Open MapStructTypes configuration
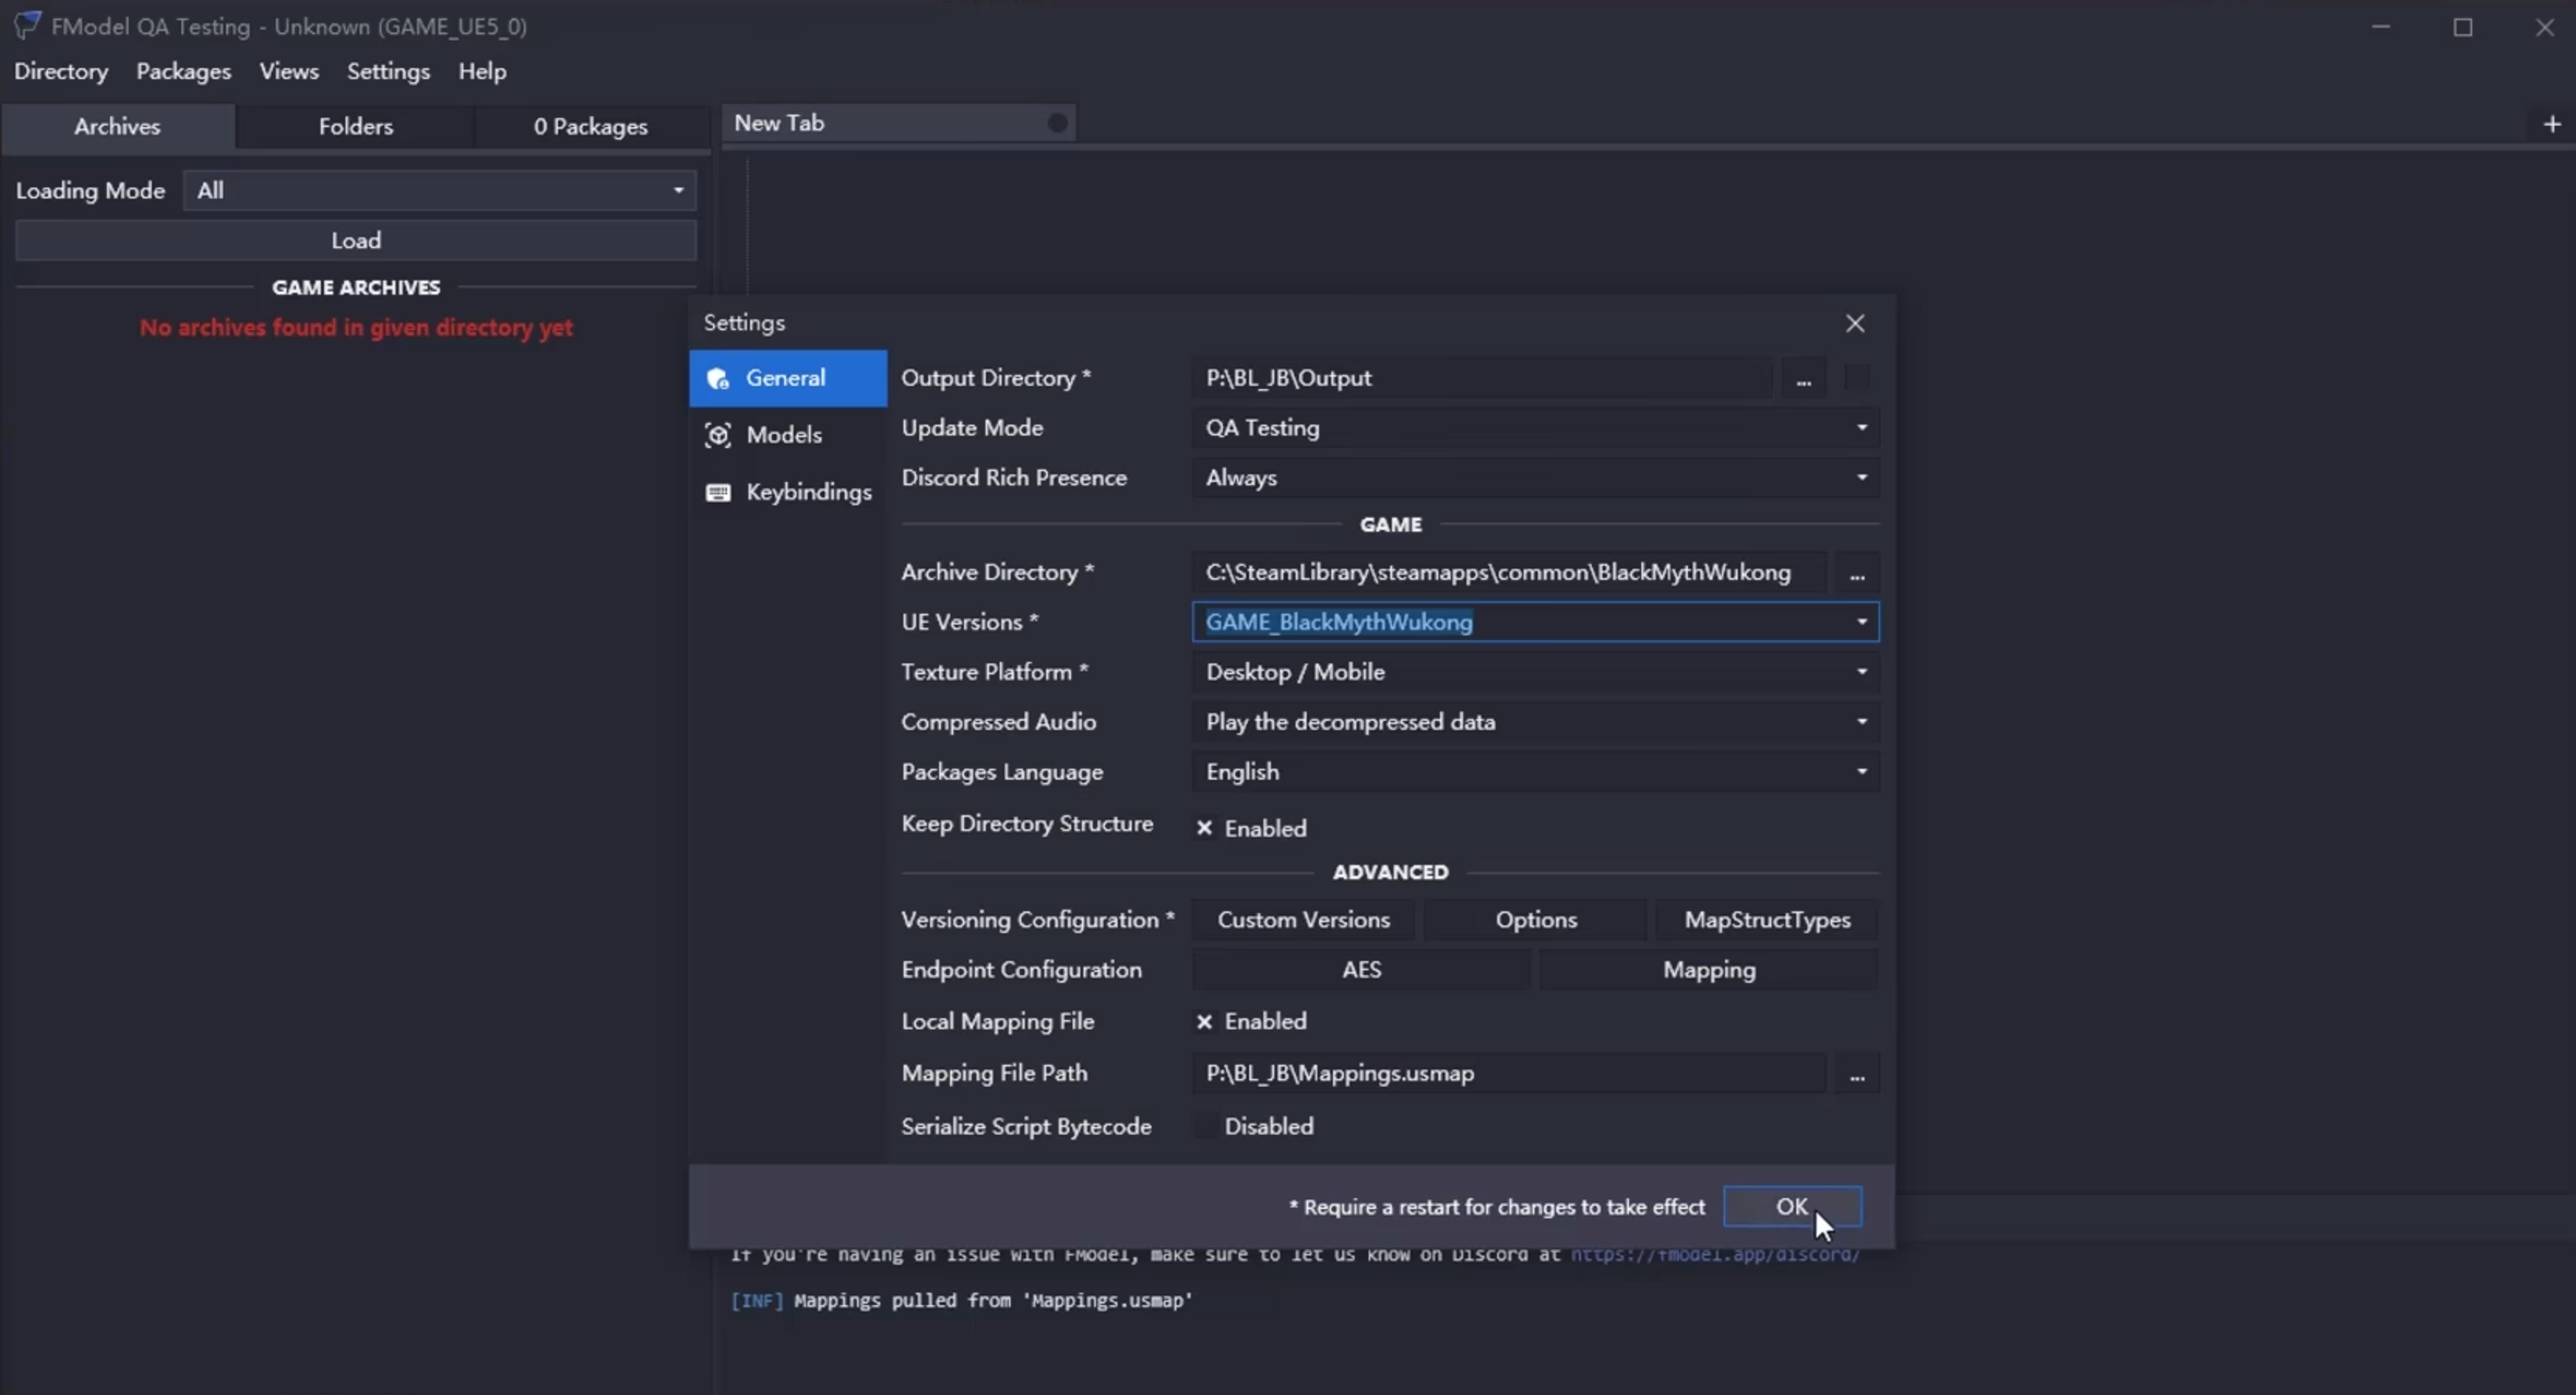Screen dimensions: 2576x1395 tap(1767, 920)
